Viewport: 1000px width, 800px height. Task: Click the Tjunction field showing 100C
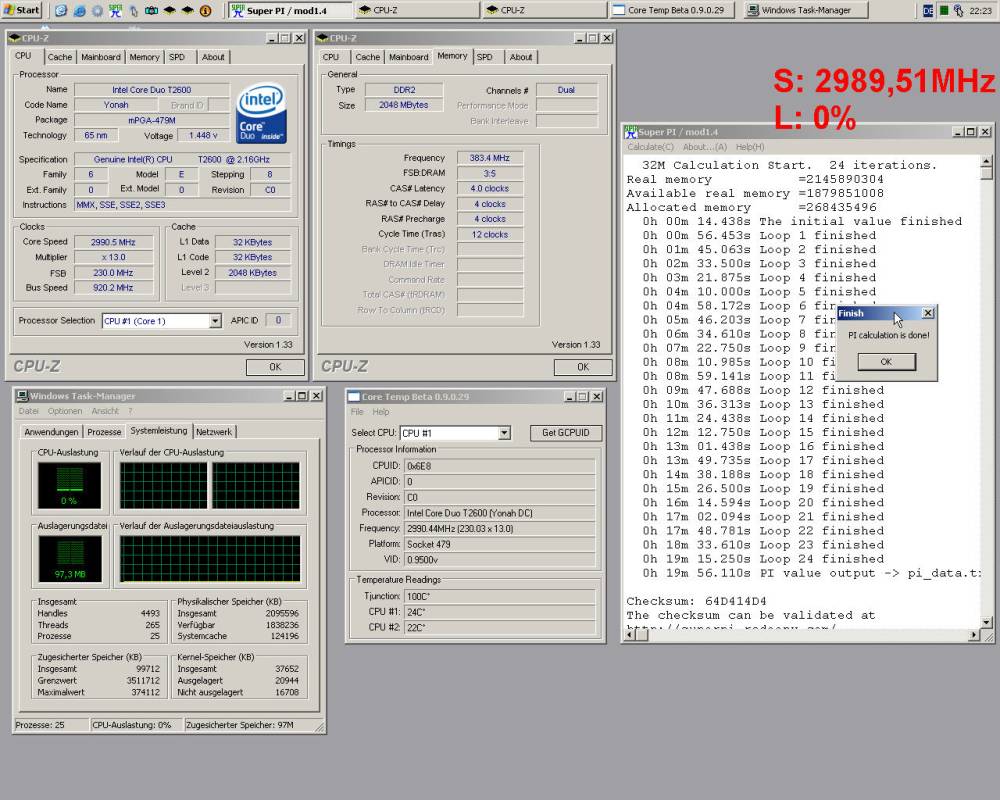tap(501, 596)
